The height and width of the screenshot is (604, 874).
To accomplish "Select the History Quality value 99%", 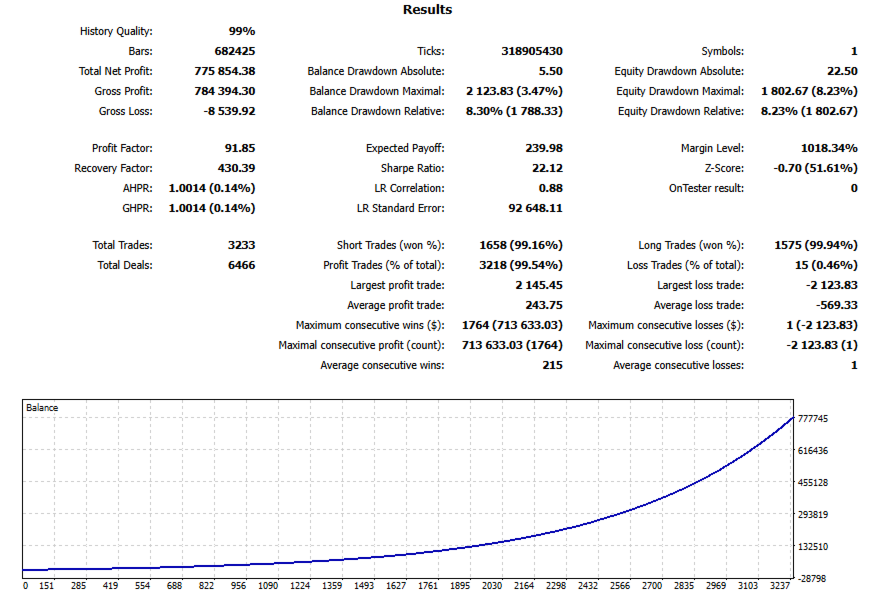I will click(242, 31).
